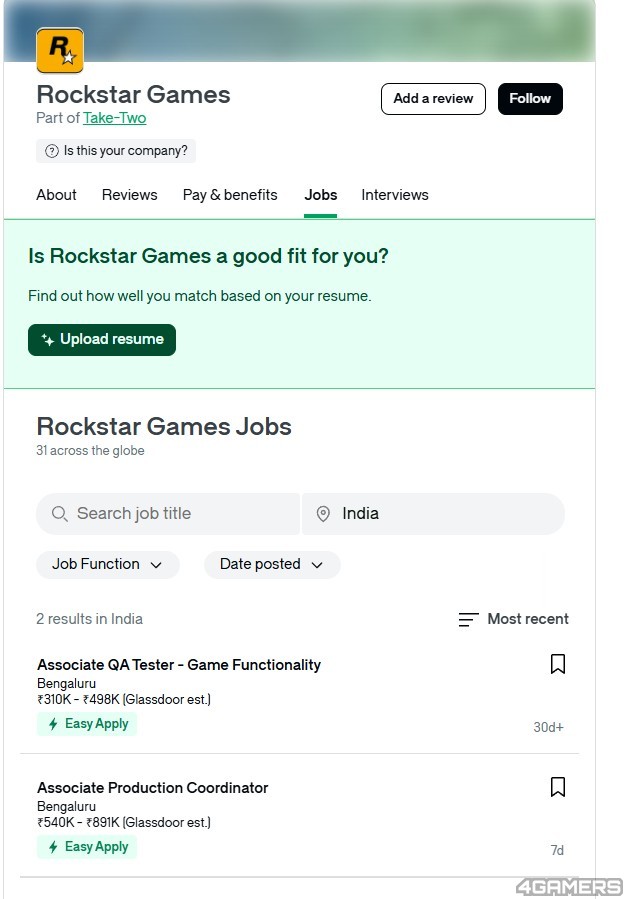The width and height of the screenshot is (628, 899).
Task: Click the location pin icon
Action: pyautogui.click(x=323, y=514)
